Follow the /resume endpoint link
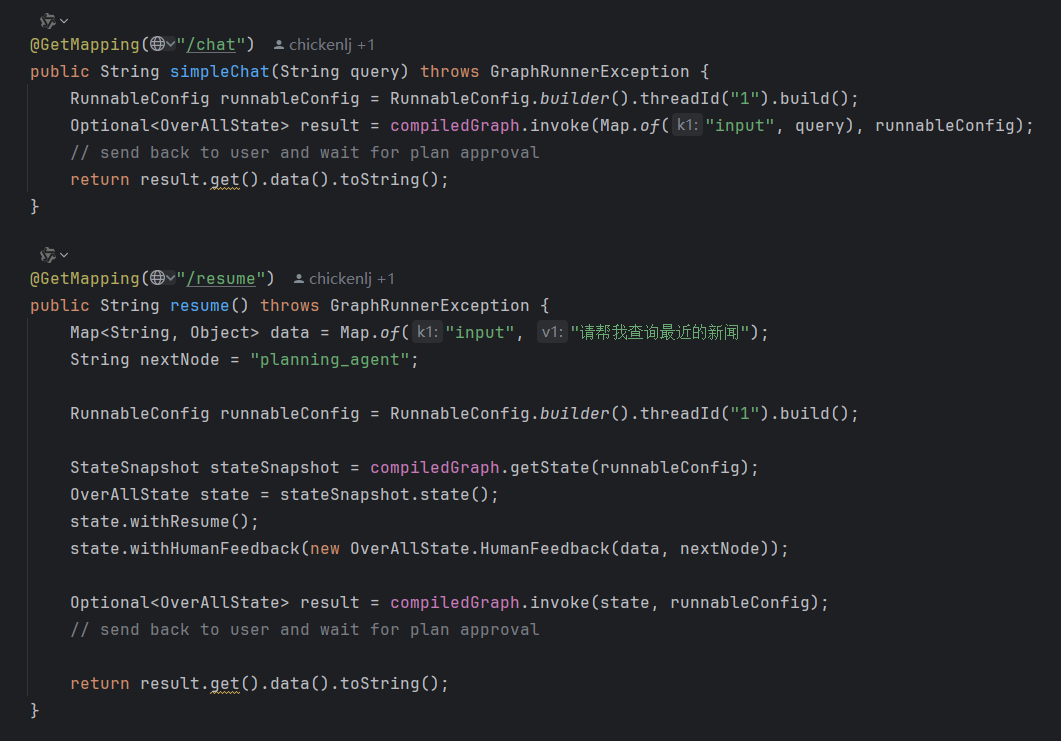The width and height of the screenshot is (1061, 741). point(221,279)
